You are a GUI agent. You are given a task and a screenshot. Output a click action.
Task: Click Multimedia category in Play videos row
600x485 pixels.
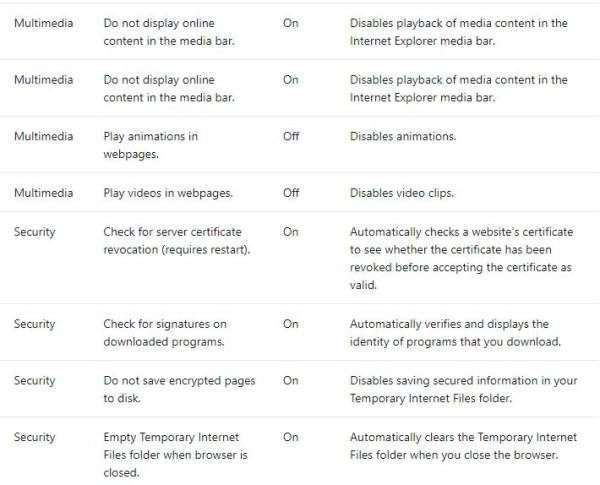pos(44,193)
